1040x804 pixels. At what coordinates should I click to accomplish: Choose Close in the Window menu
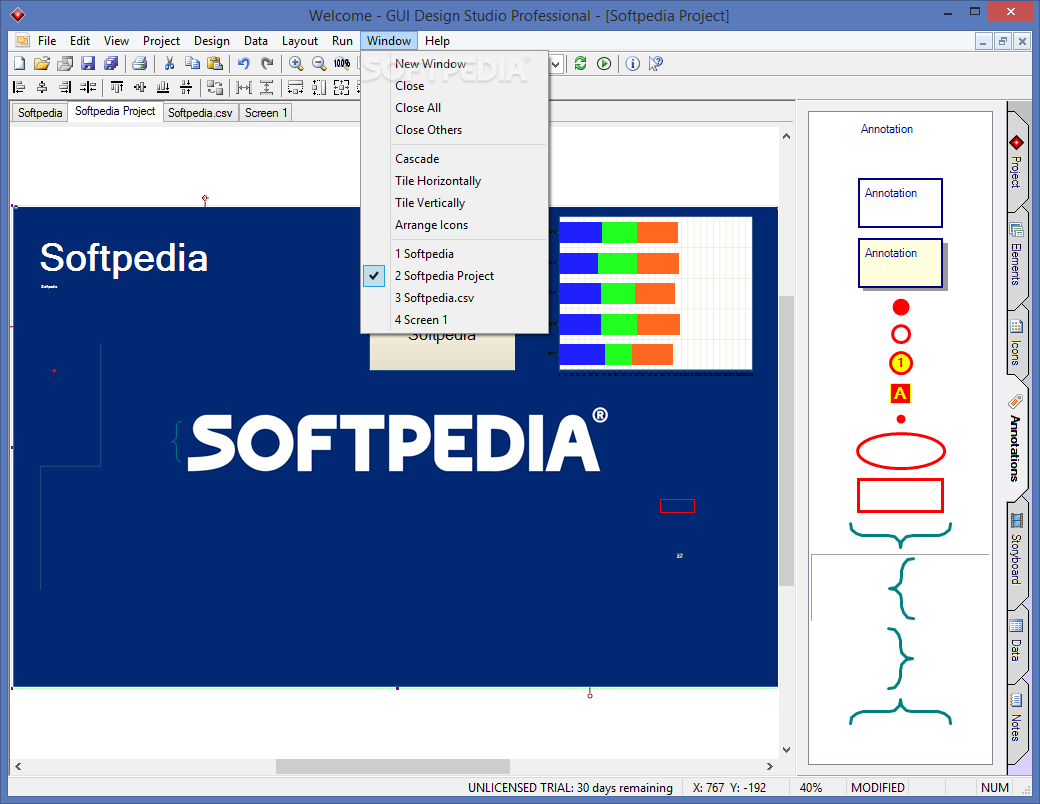tap(454, 86)
